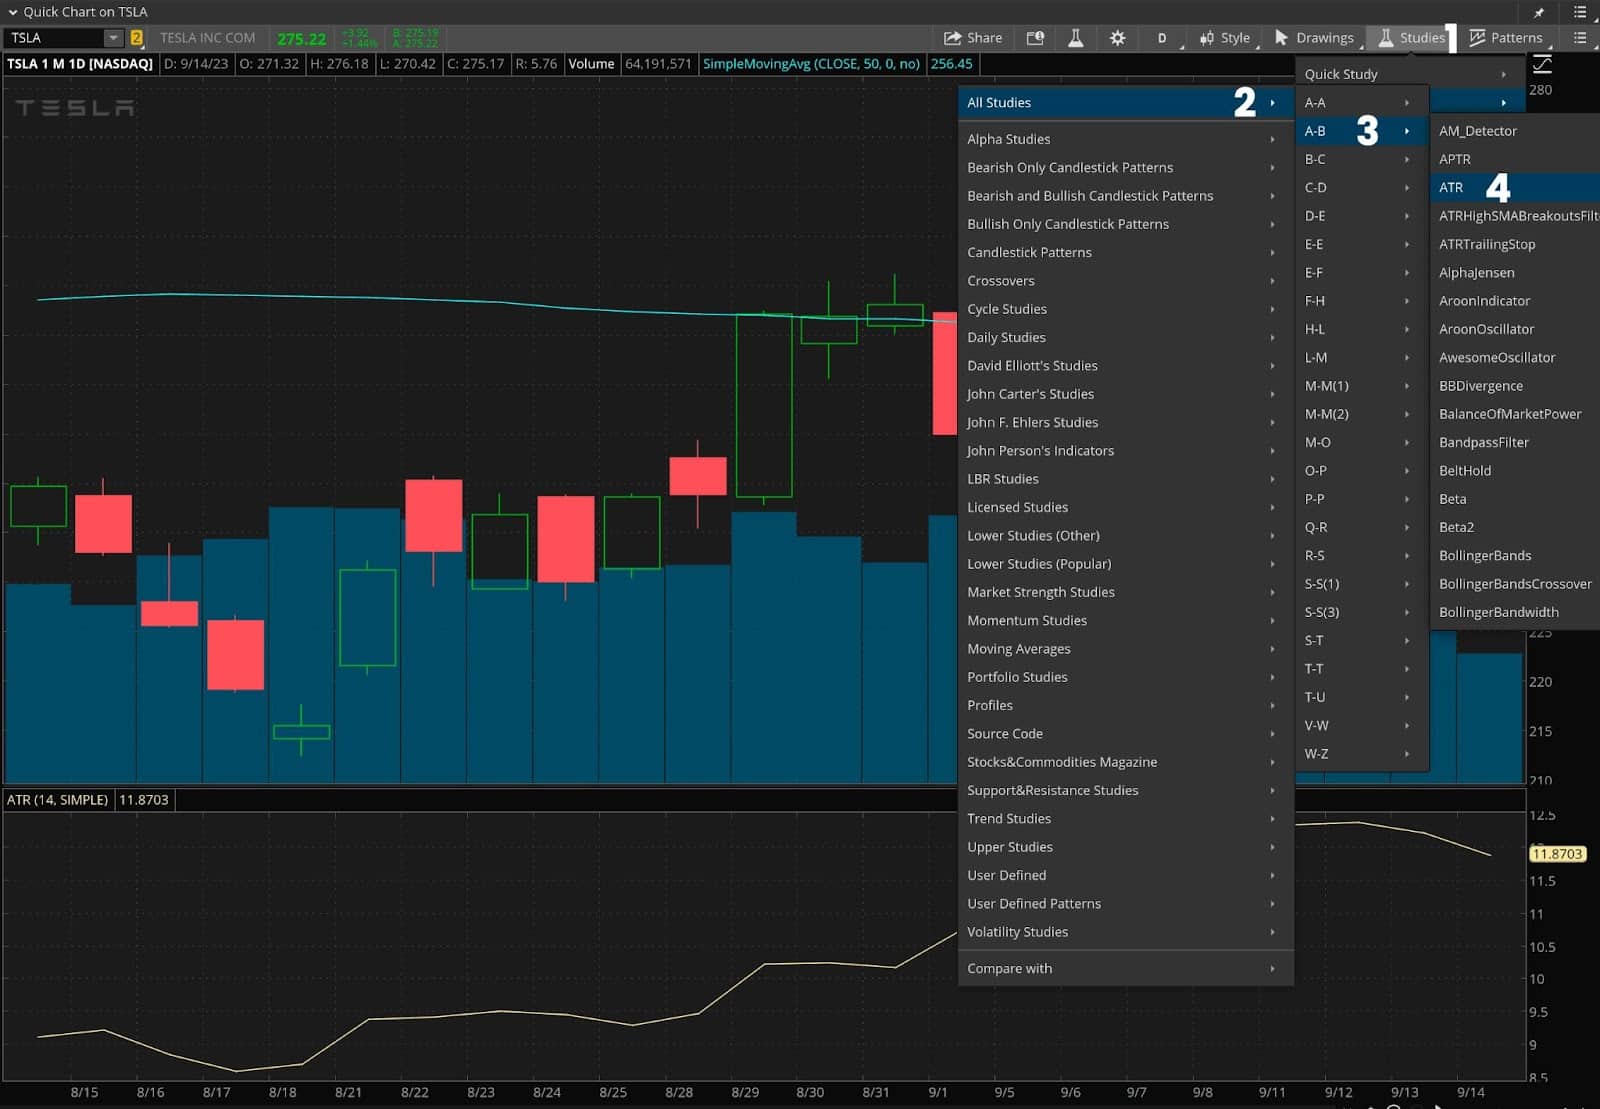Select AroonIndicator study
This screenshot has height=1109, width=1600.
pyautogui.click(x=1516, y=301)
